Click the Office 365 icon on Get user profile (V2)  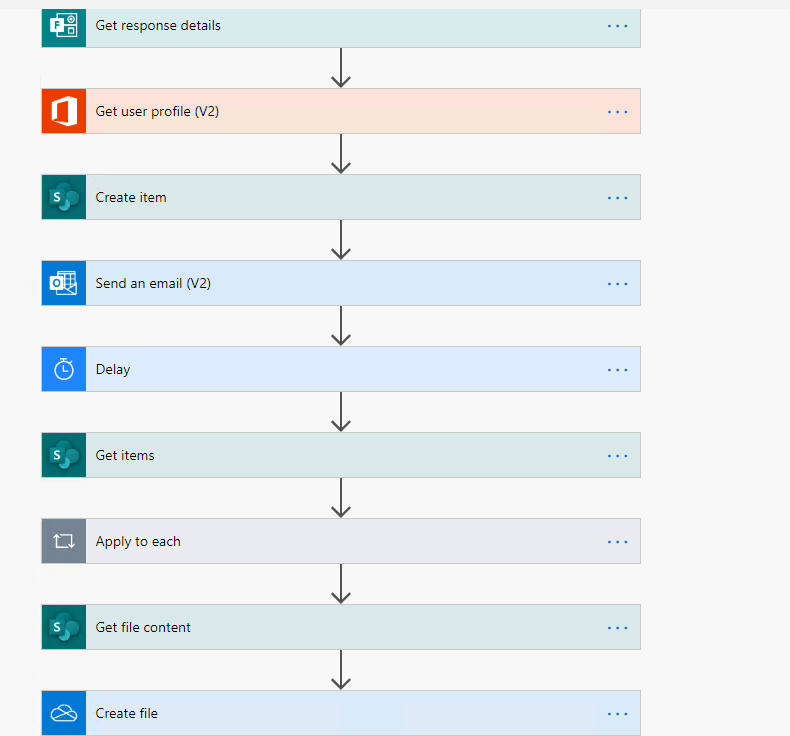(63, 111)
